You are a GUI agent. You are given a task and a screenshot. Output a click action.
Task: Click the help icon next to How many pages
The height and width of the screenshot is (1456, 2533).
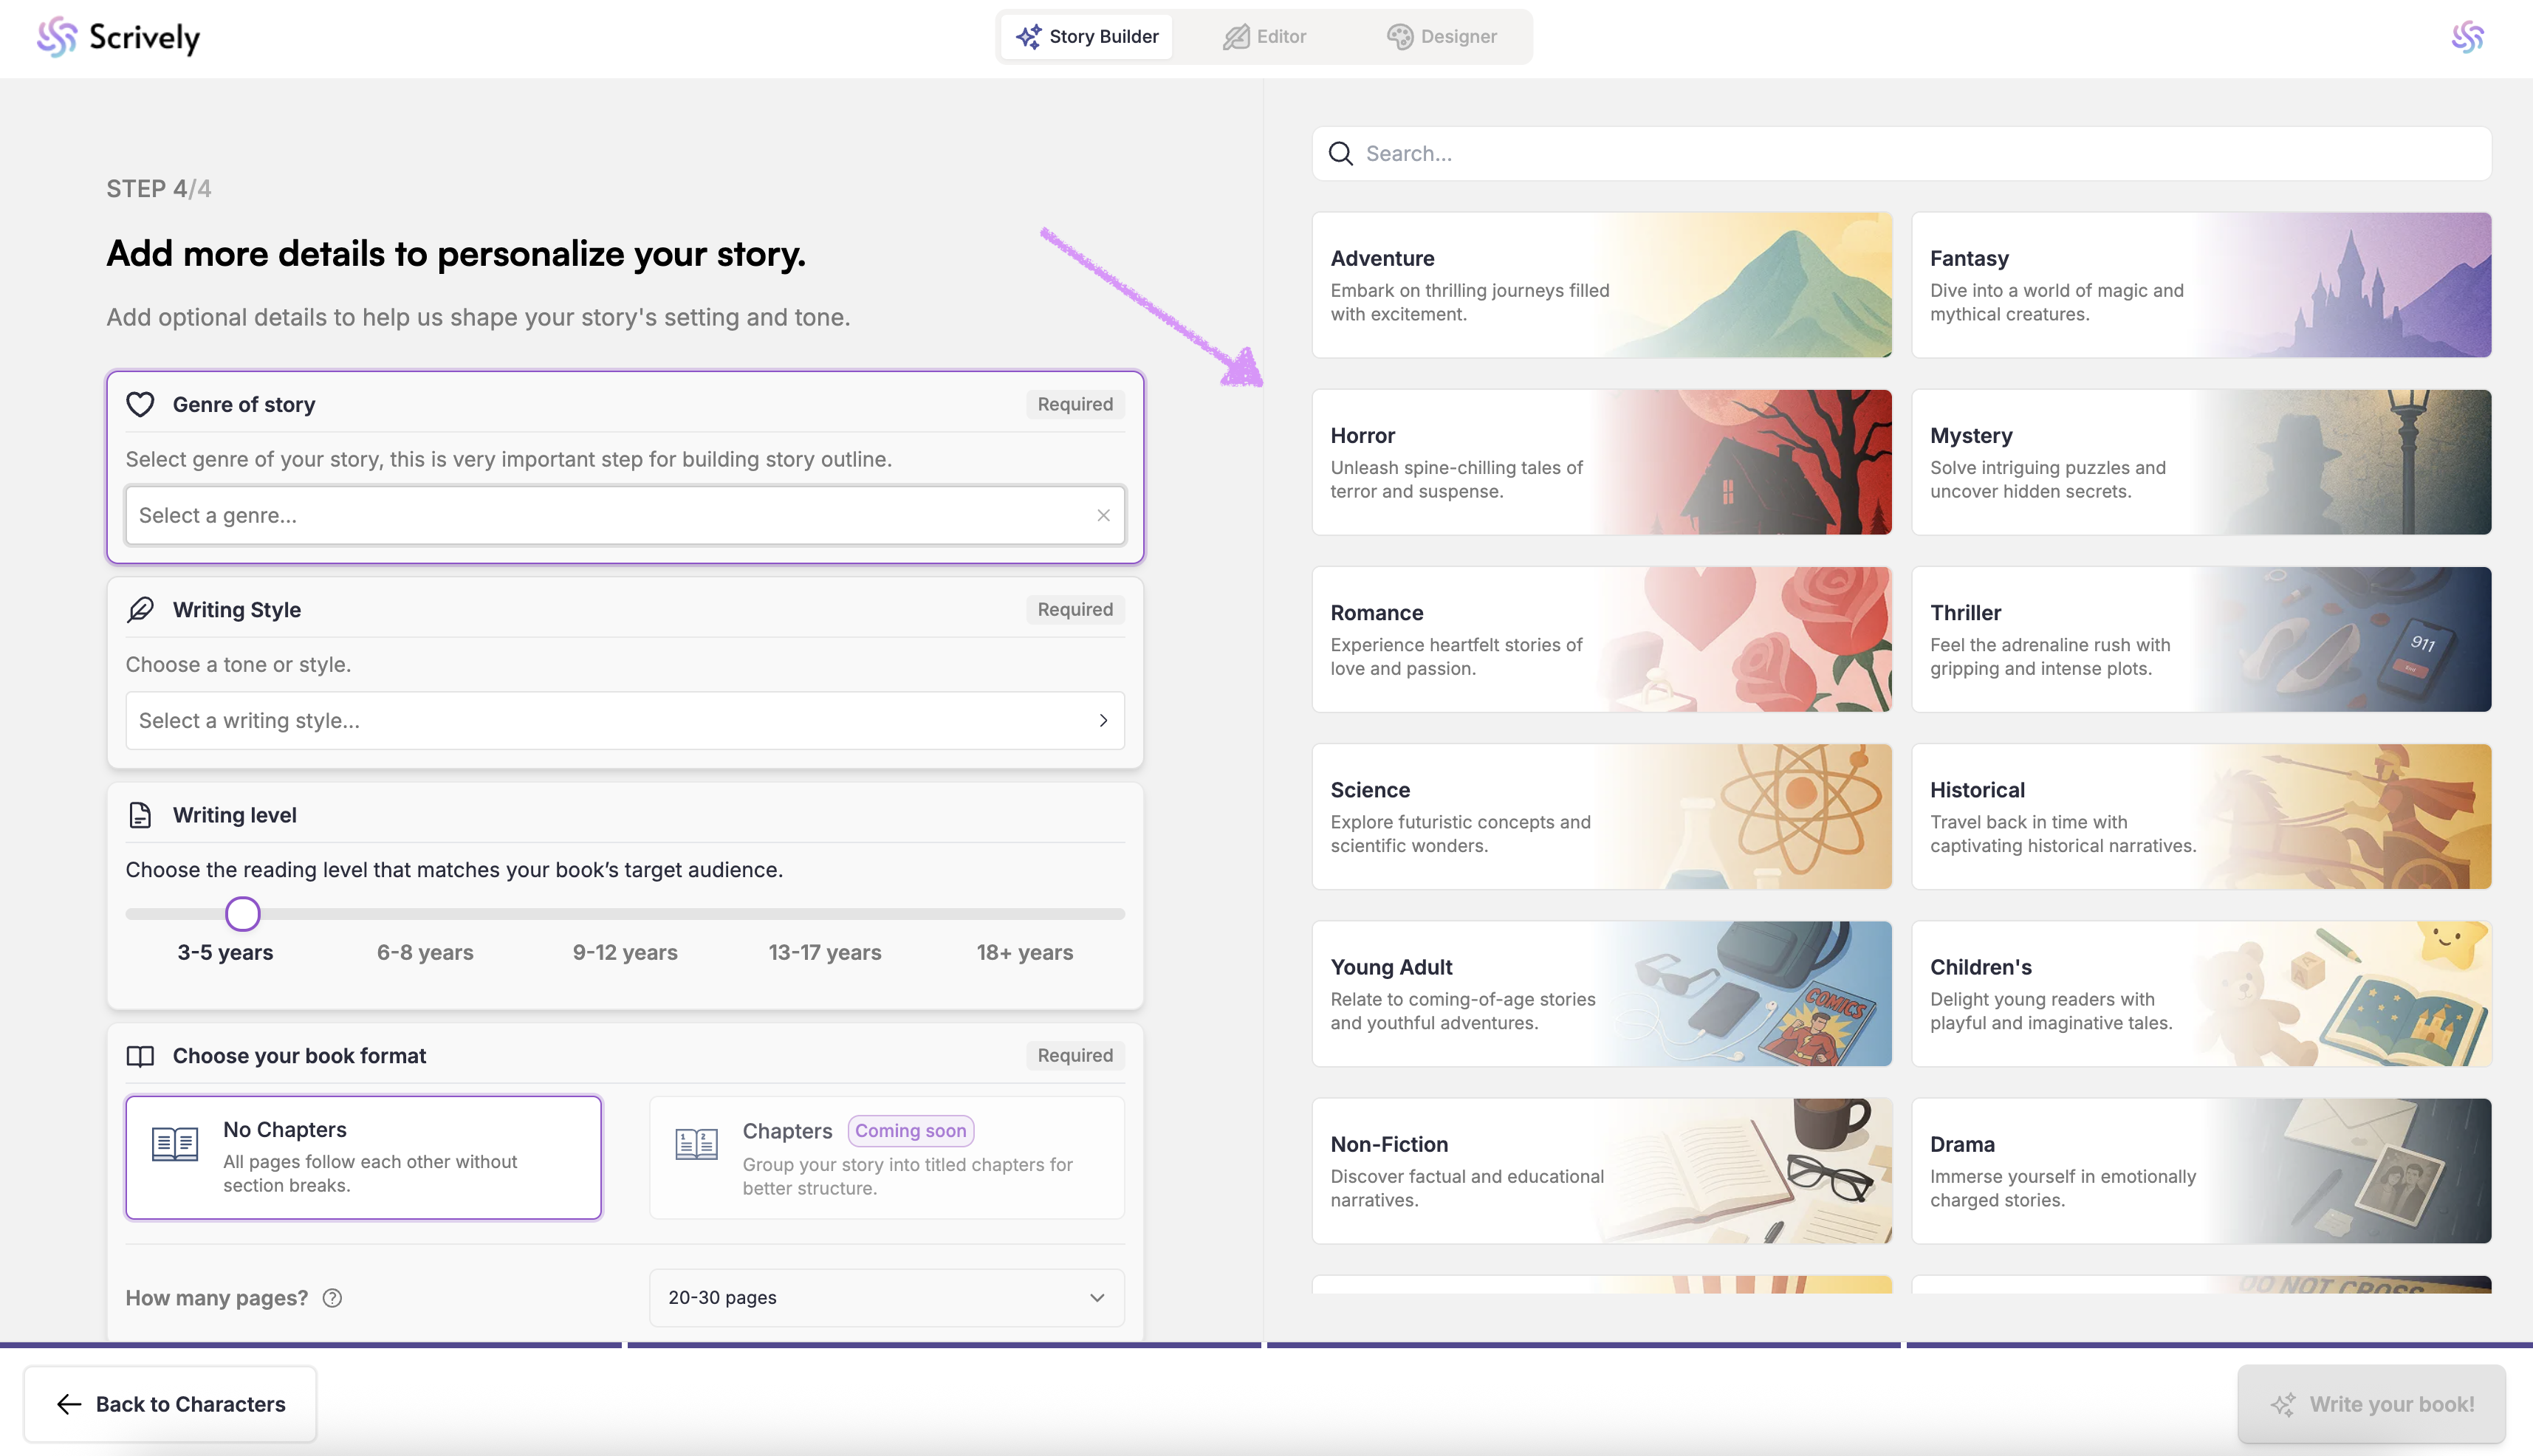(332, 1298)
